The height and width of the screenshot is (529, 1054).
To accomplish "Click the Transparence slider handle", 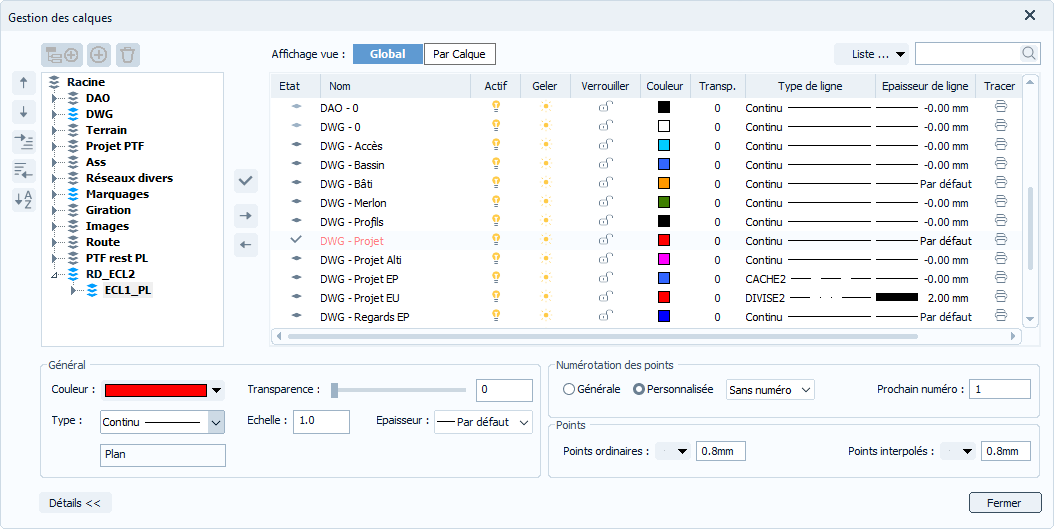I will click(x=334, y=390).
